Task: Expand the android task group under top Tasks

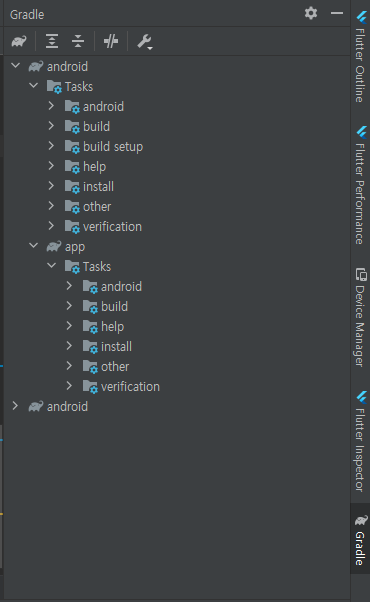Action: [51, 106]
